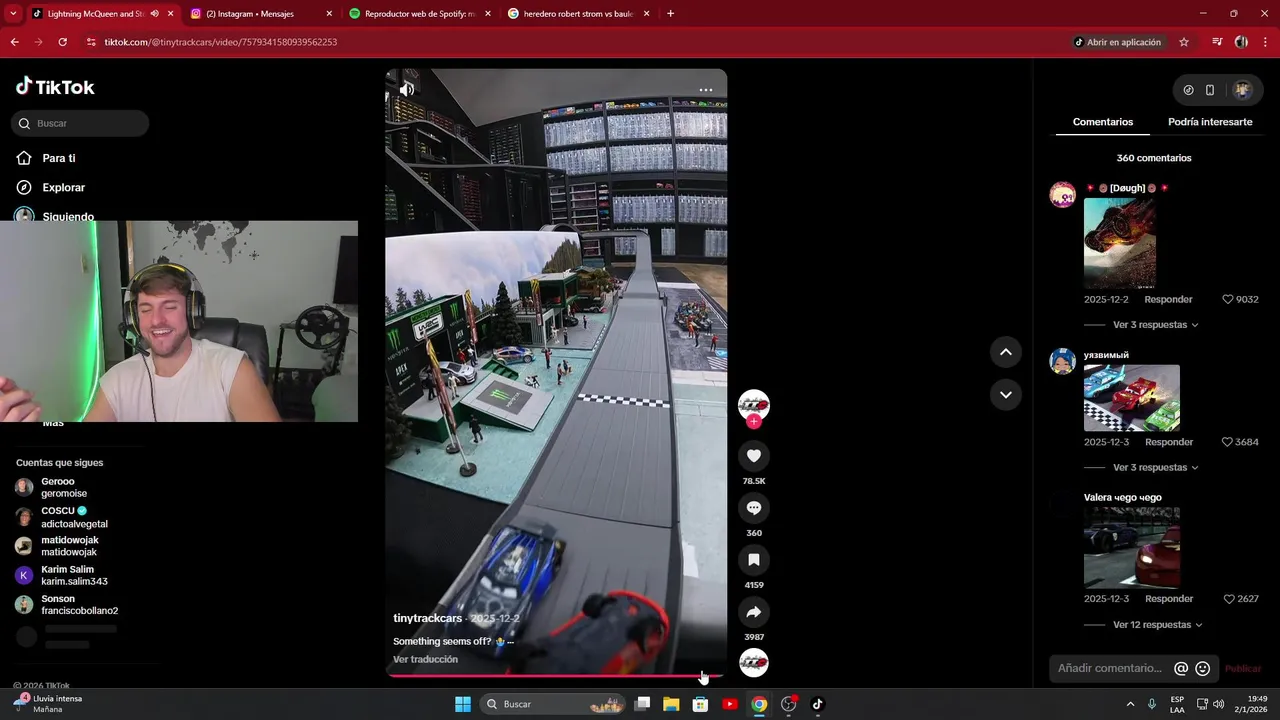Open the tab search dropdown arrow
1280x720 pixels.
pyautogui.click(x=13, y=14)
